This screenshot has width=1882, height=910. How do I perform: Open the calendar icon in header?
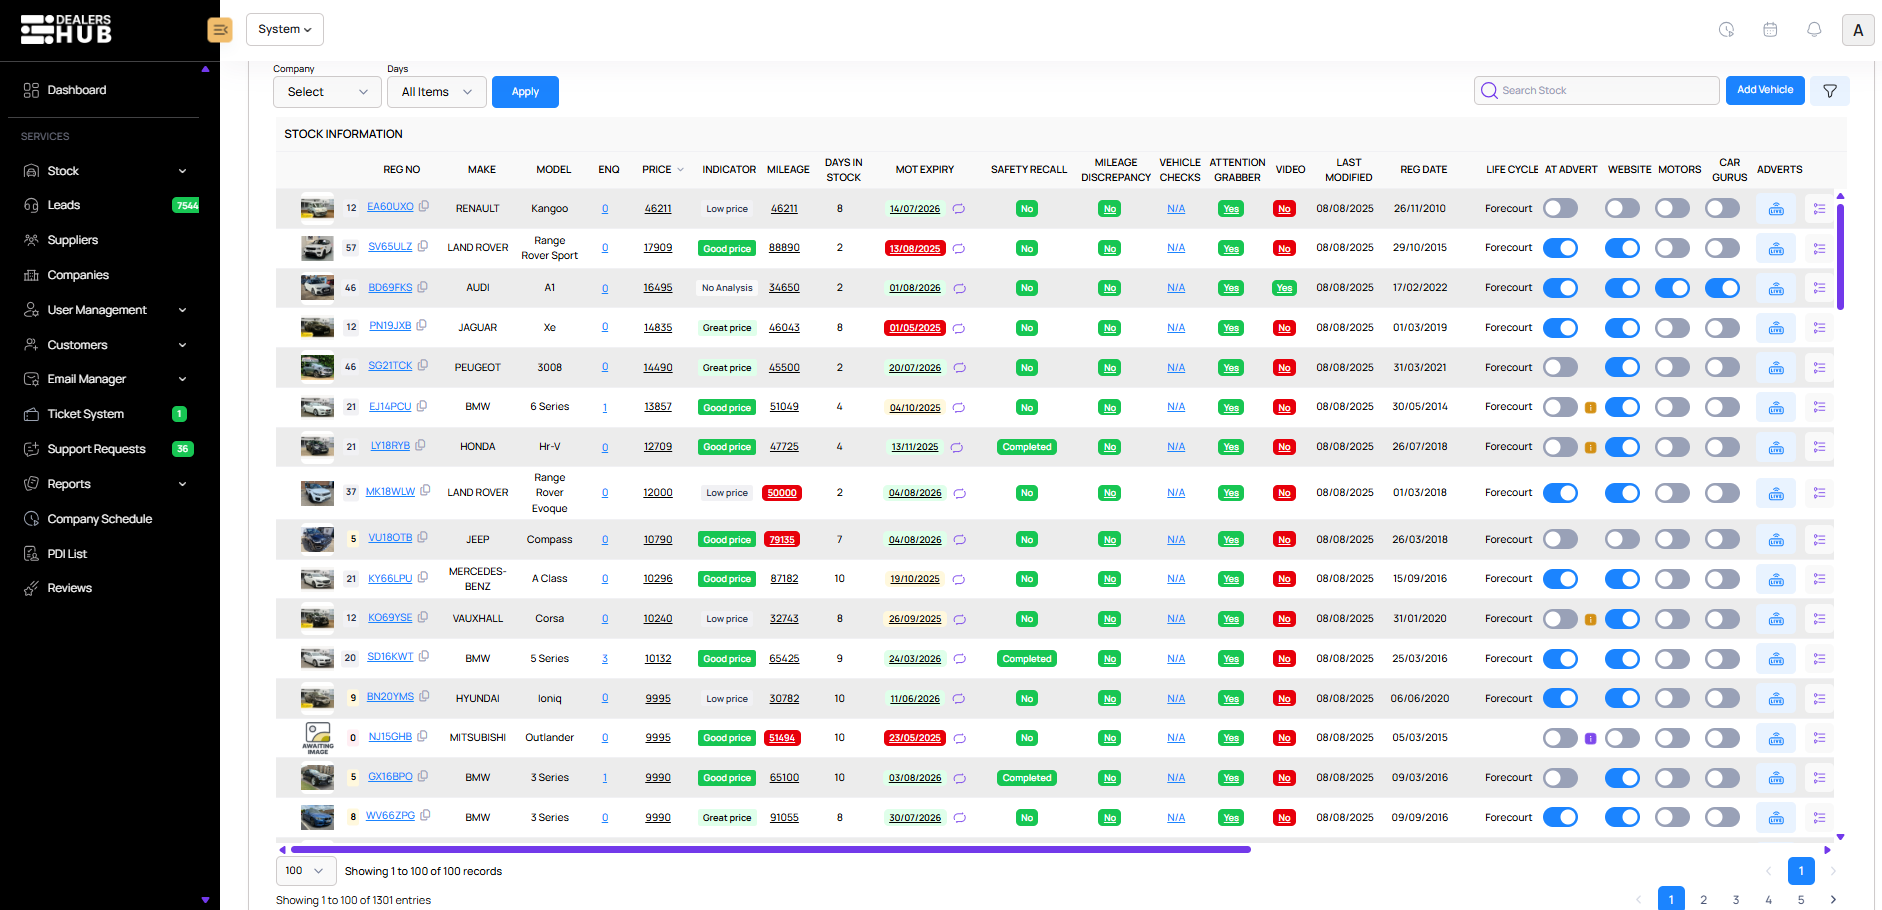click(1770, 30)
